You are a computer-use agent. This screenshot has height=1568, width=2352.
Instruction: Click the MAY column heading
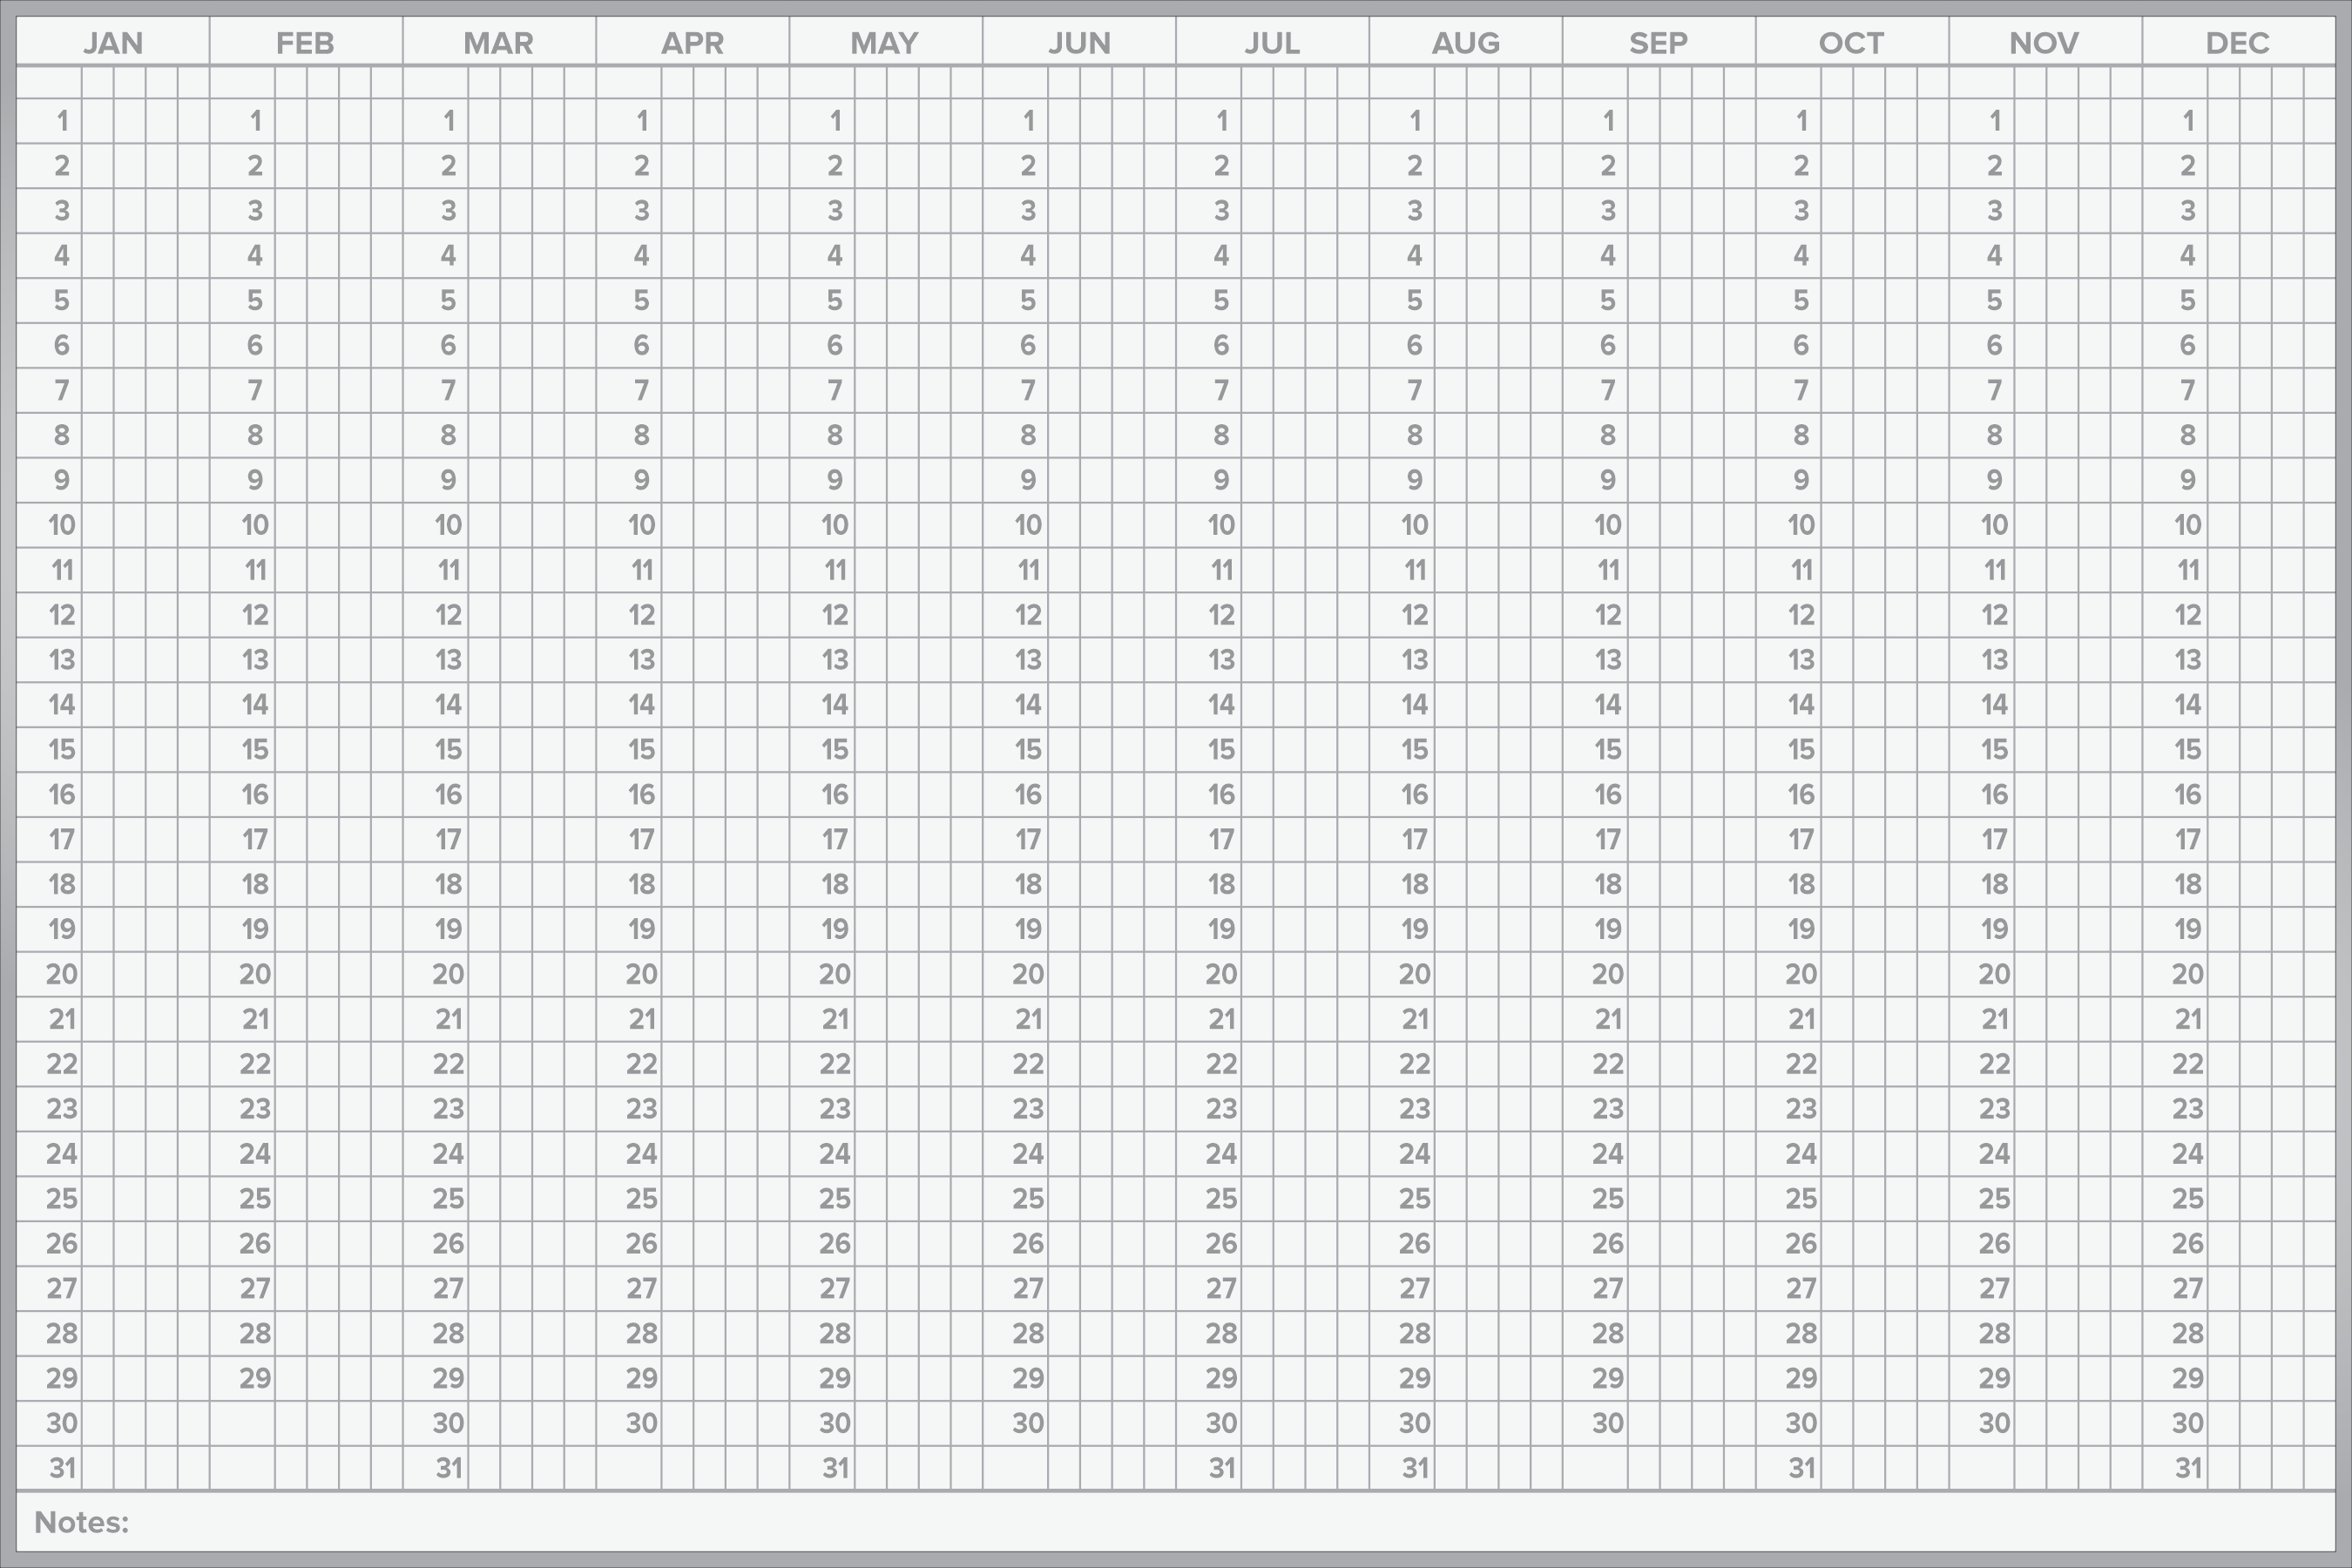click(x=886, y=43)
